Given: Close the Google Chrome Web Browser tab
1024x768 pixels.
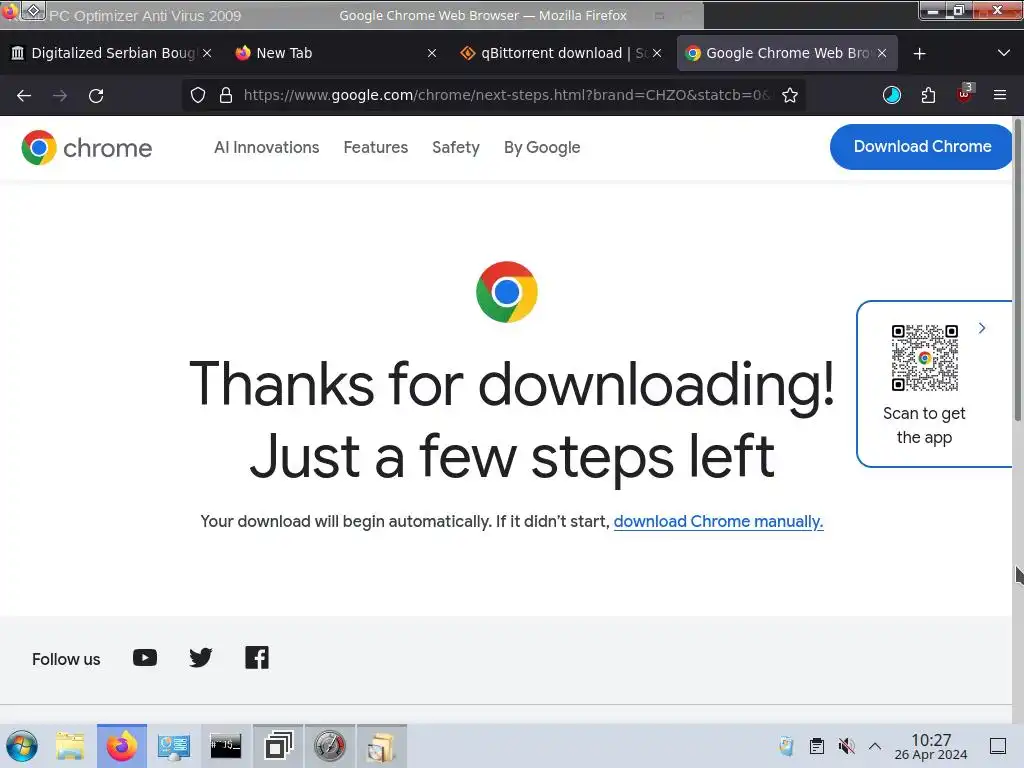Looking at the screenshot, I should click(x=882, y=53).
